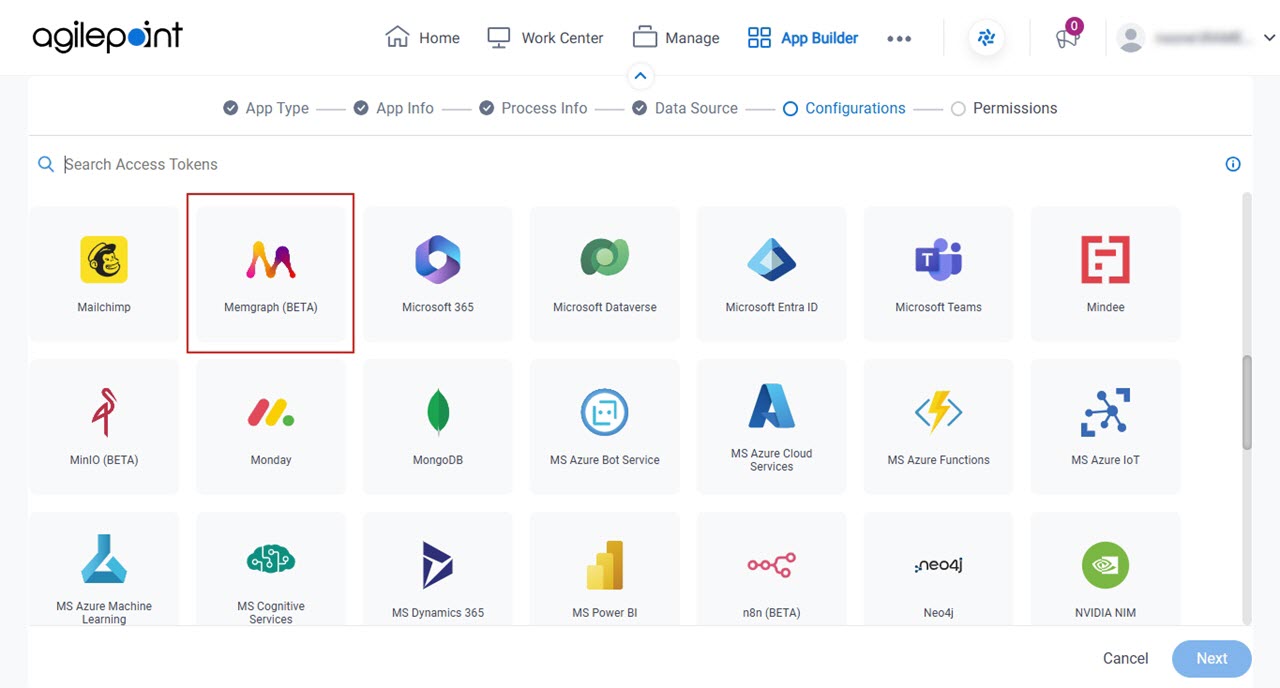Collapse the header with the chevron-up button

pyautogui.click(x=640, y=76)
